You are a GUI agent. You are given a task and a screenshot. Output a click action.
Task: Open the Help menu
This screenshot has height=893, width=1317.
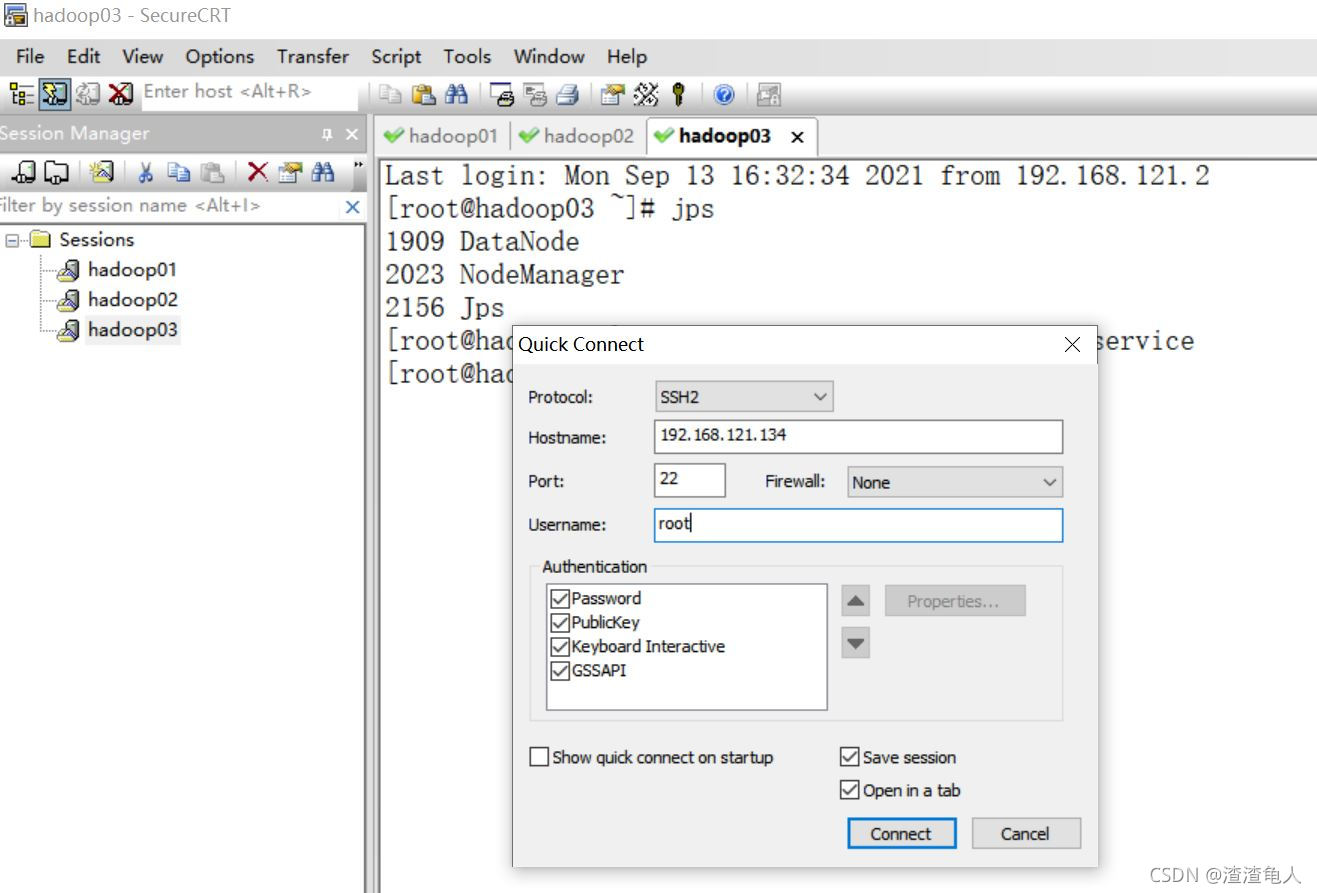tap(627, 57)
